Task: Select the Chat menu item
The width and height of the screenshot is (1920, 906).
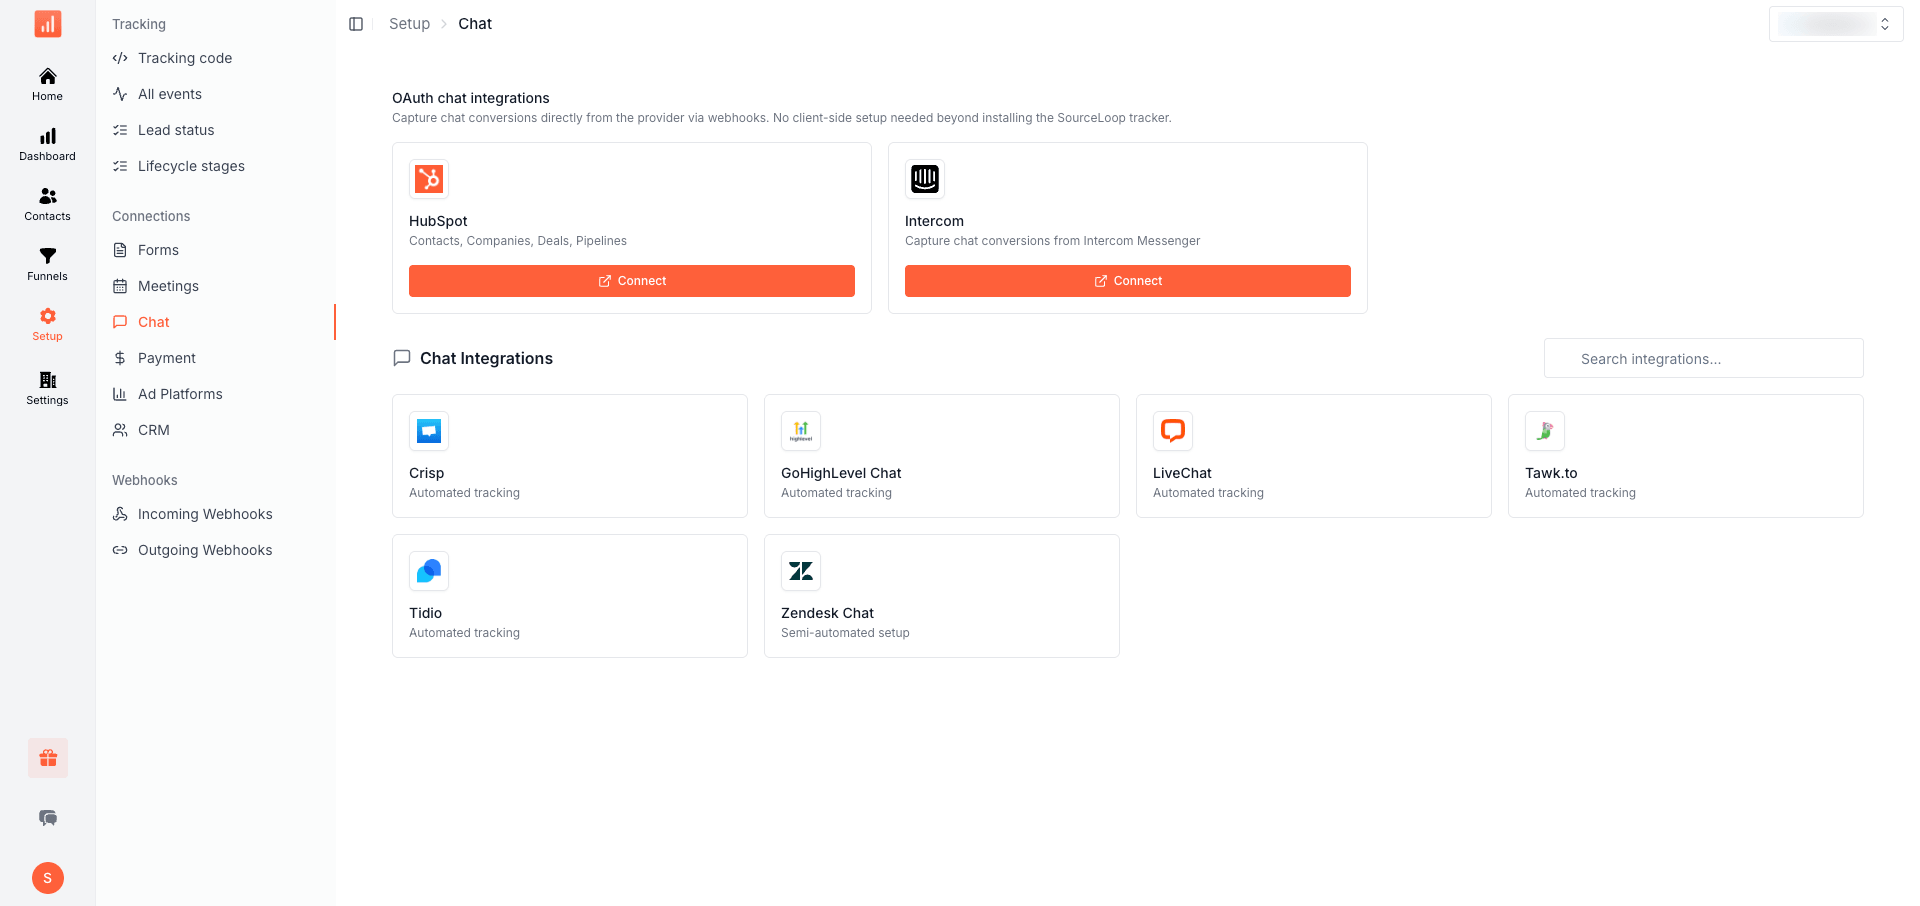Action: 216,322
